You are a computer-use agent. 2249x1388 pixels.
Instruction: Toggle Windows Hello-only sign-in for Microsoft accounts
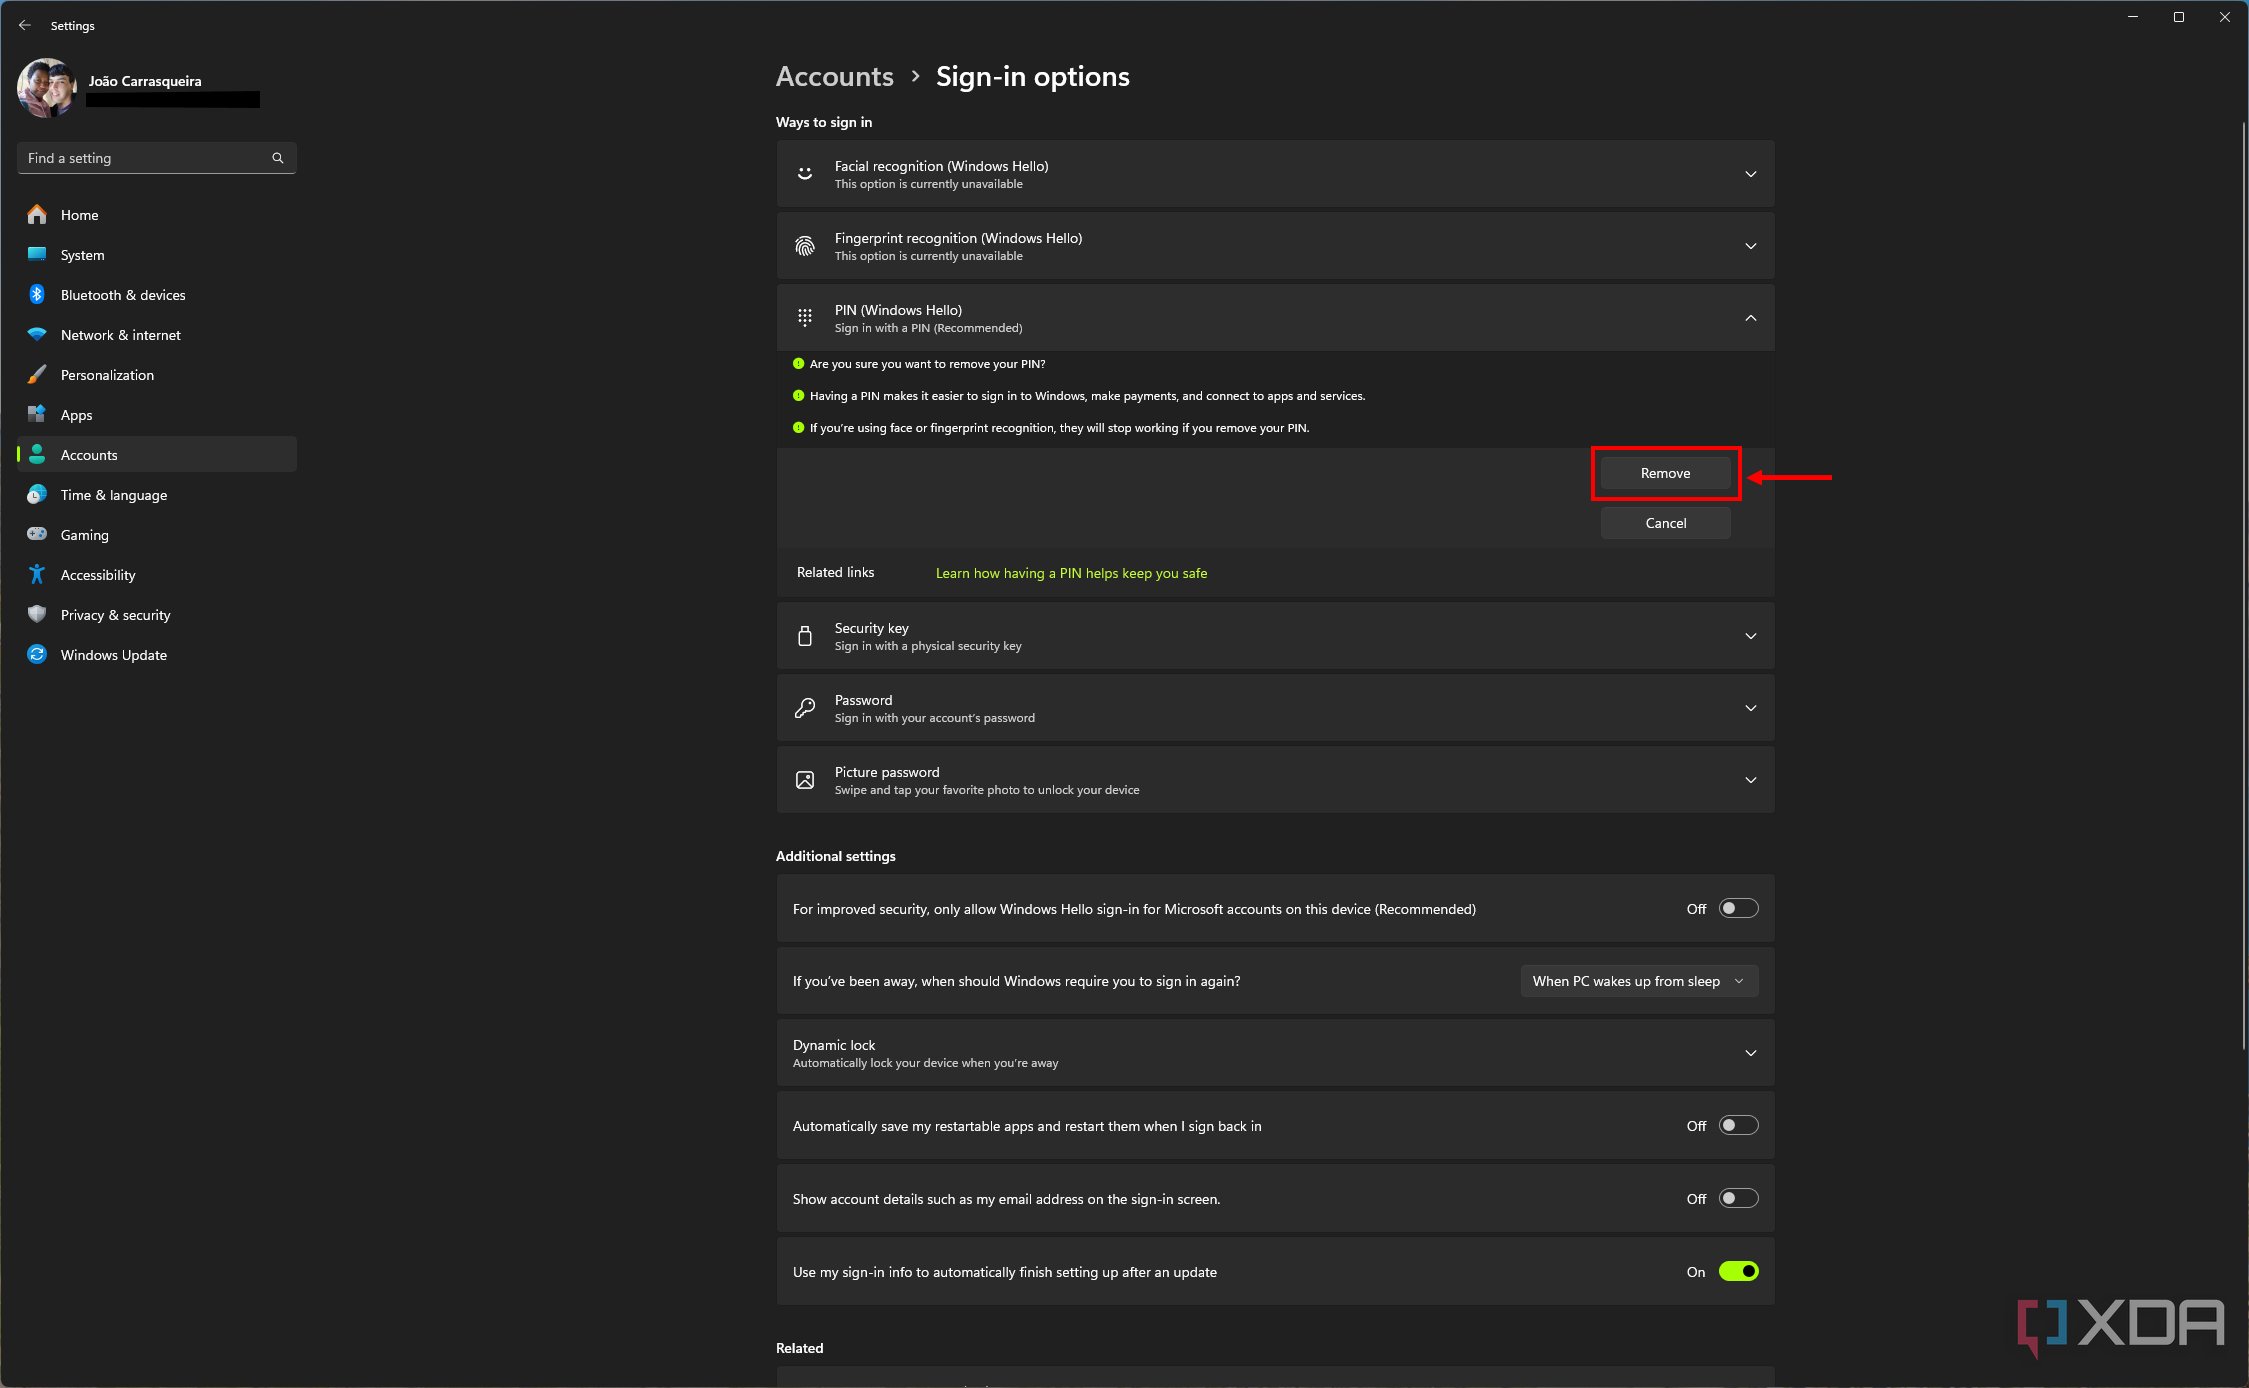pos(1738,908)
